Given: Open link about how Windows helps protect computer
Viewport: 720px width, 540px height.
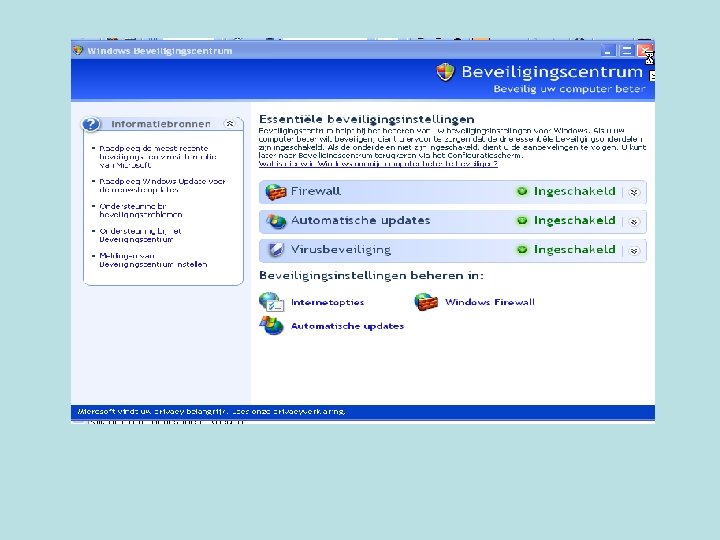Looking at the screenshot, I should click(x=378, y=163).
